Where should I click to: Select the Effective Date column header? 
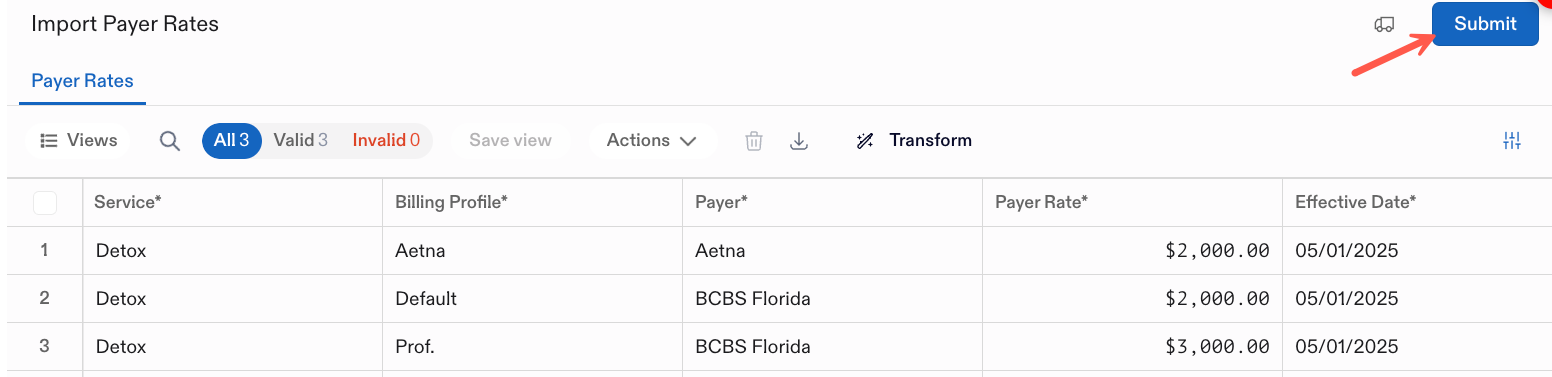[x=1417, y=202]
